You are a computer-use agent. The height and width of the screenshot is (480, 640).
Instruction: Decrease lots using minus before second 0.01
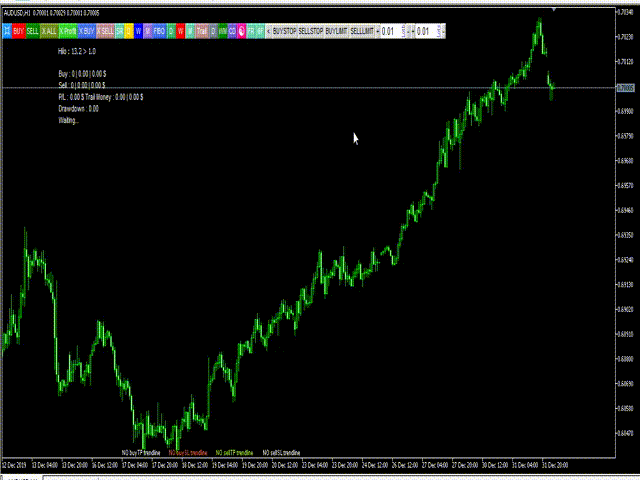413,31
